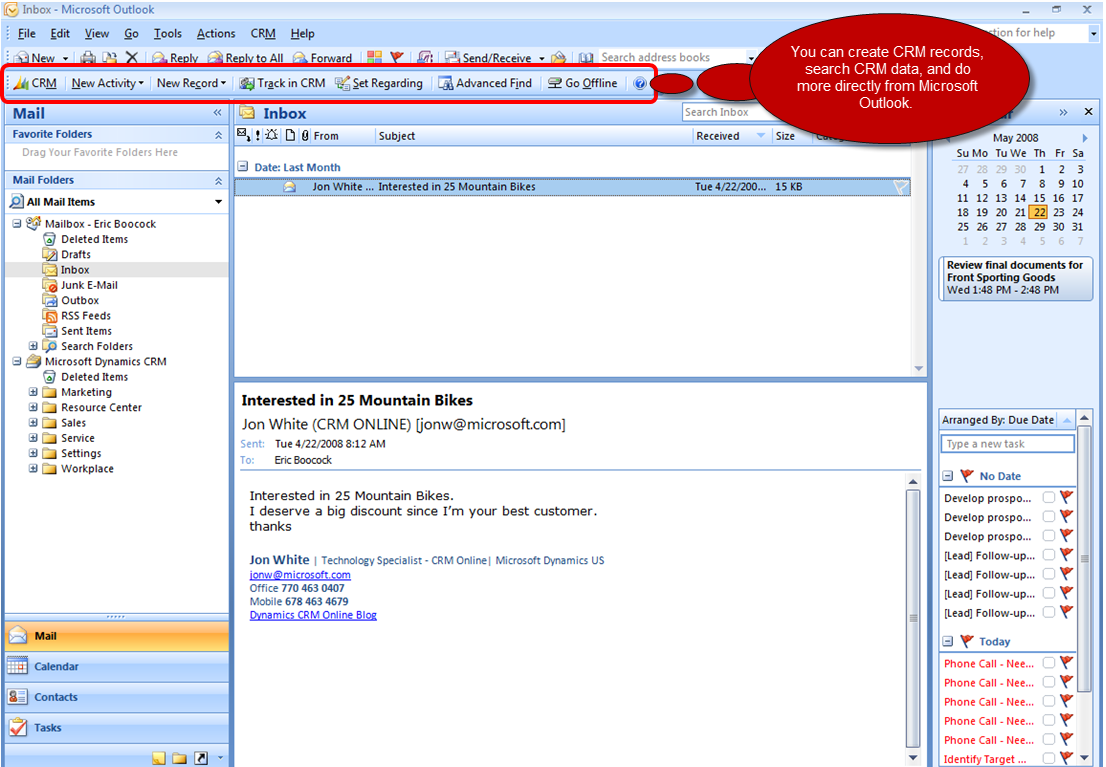Screen dimensions: 1106x767
Task: Open the Folder List icon in the navigation footer
Action: point(180,758)
